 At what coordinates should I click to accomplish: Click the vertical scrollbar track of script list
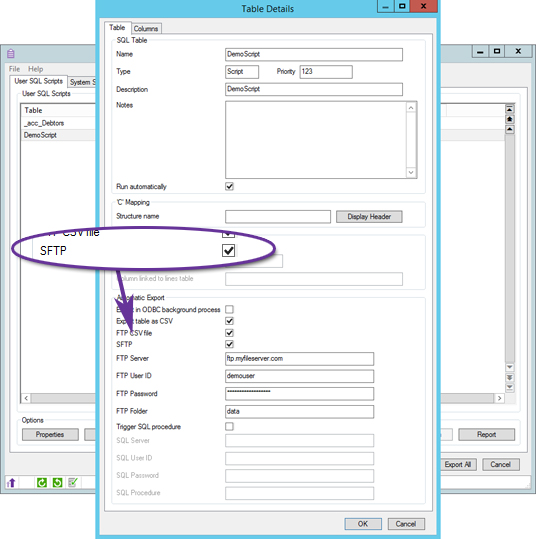point(510,248)
